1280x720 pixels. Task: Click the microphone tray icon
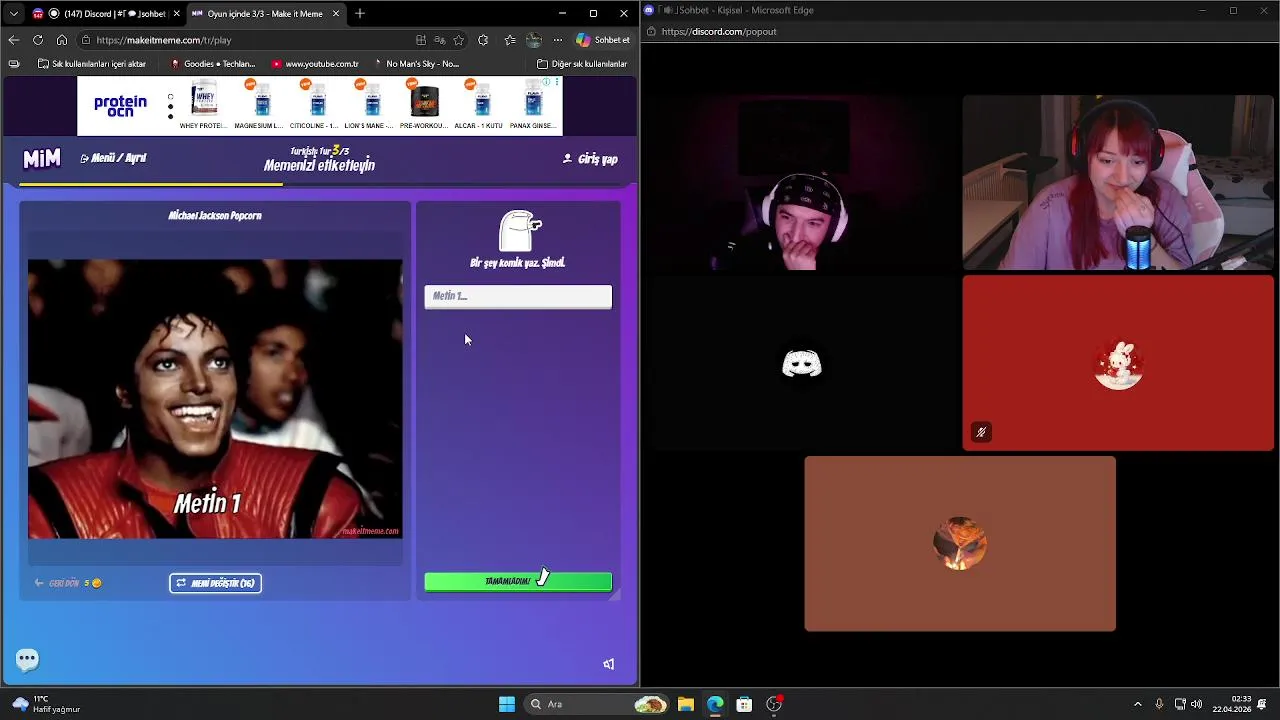(x=1159, y=704)
